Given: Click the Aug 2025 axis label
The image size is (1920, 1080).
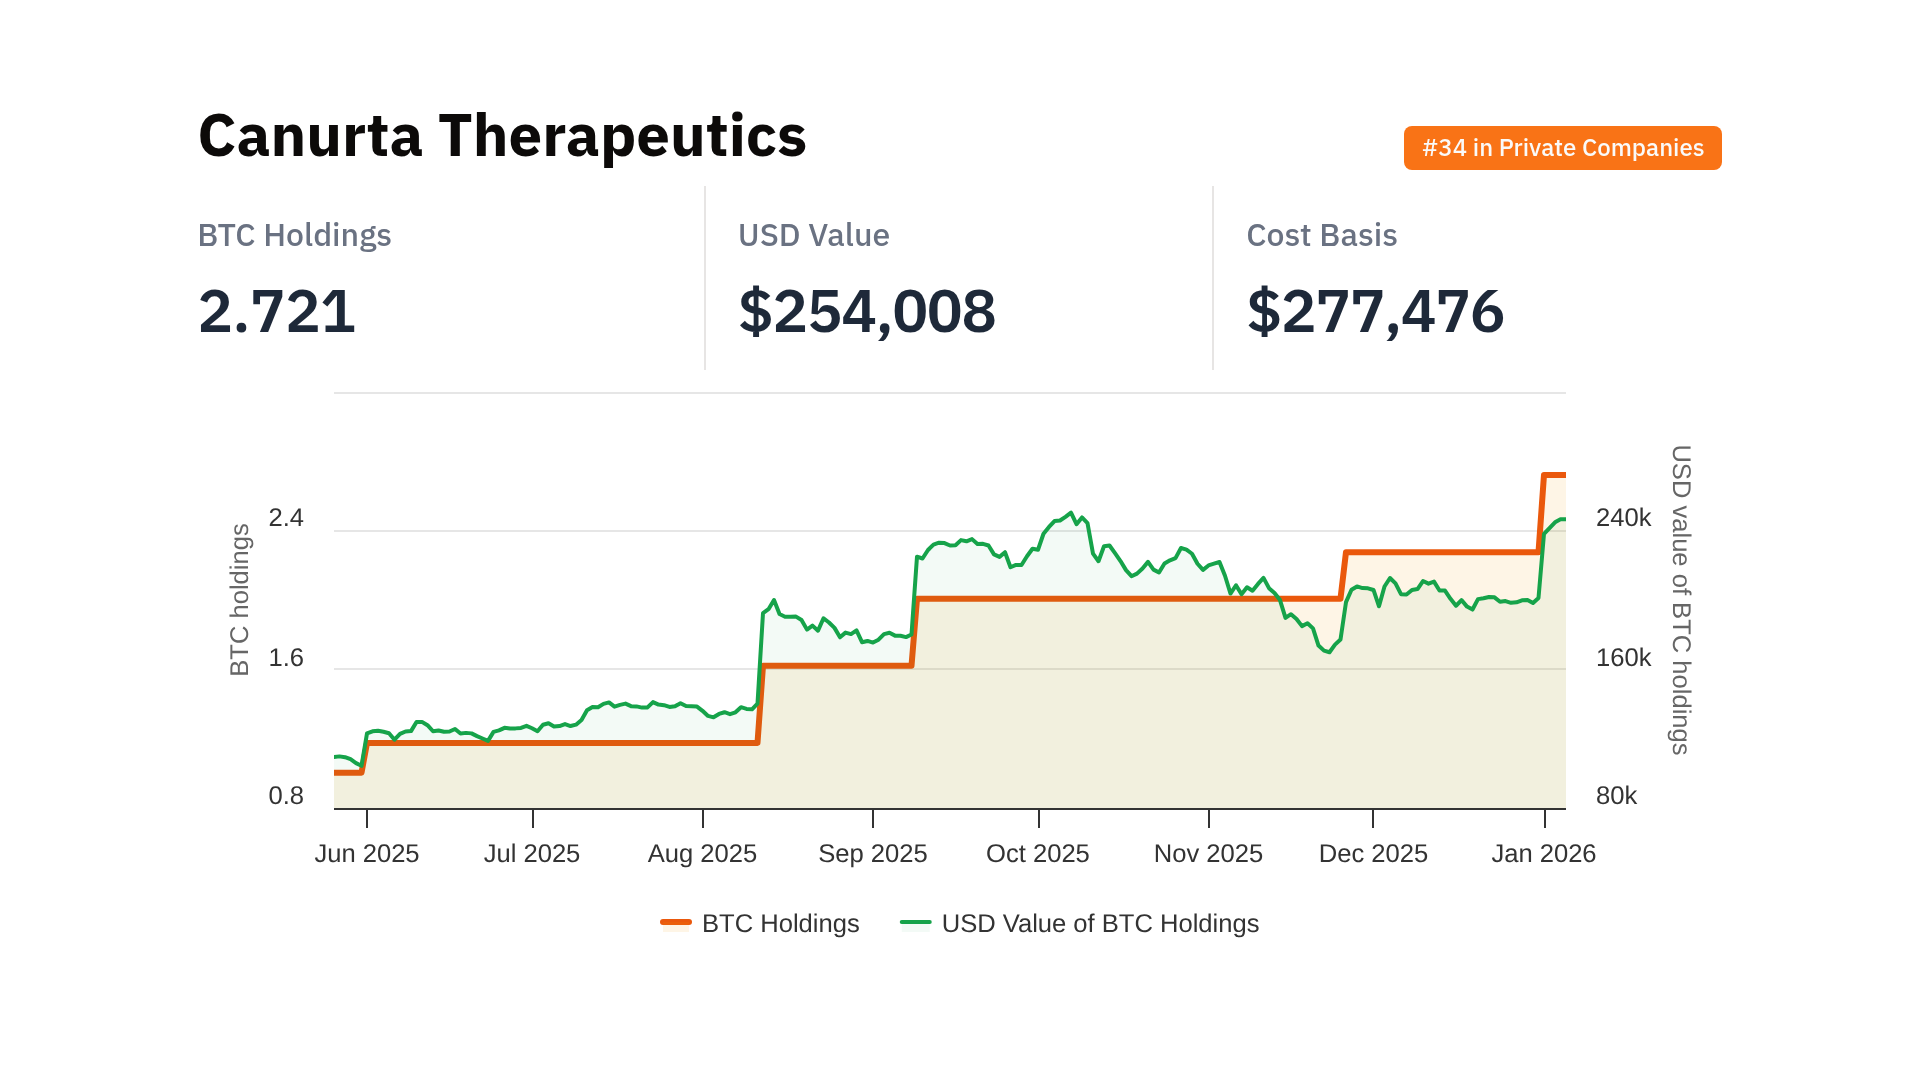Looking at the screenshot, I should (702, 853).
